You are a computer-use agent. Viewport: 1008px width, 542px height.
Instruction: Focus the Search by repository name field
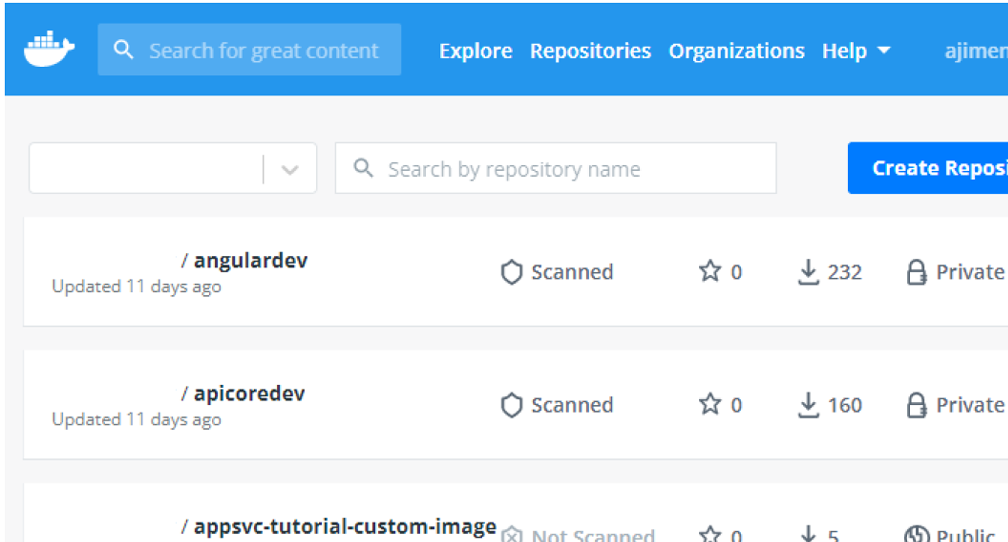pos(570,169)
